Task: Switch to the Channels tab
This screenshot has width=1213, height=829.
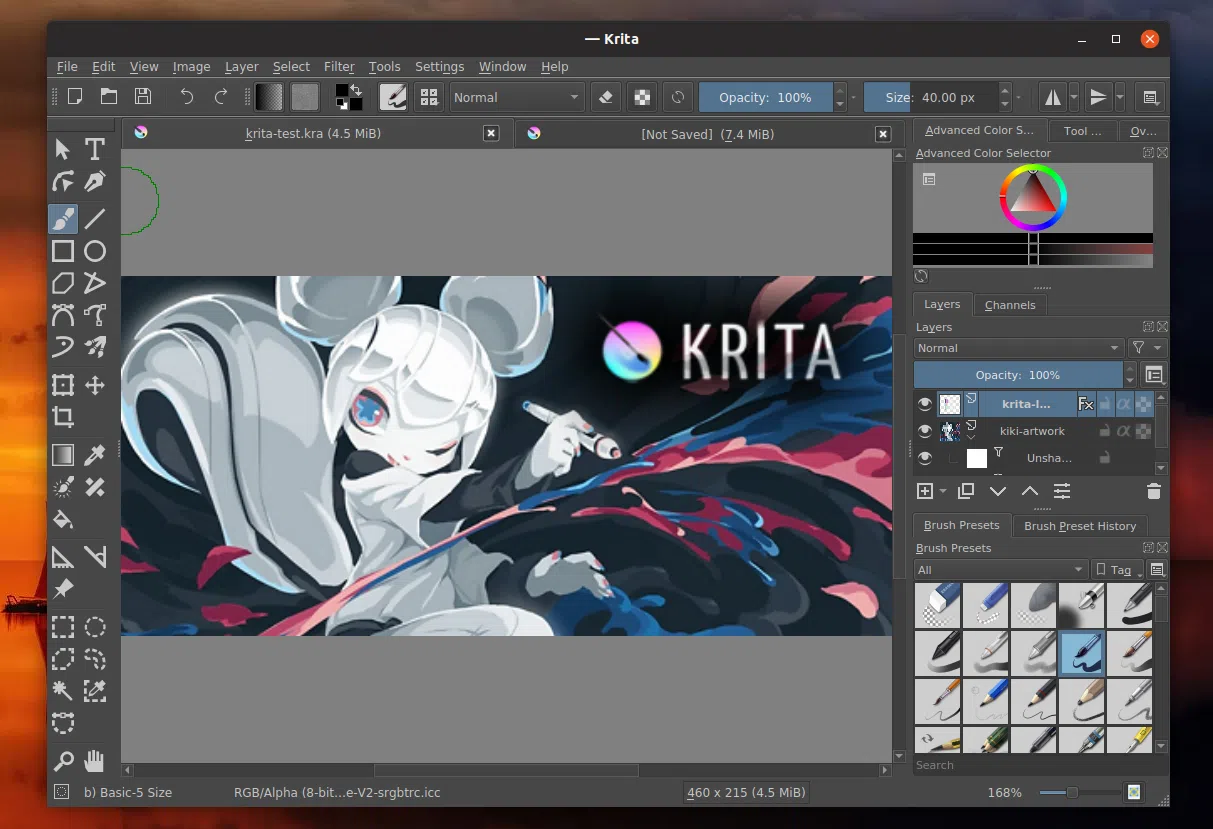Action: [1009, 305]
